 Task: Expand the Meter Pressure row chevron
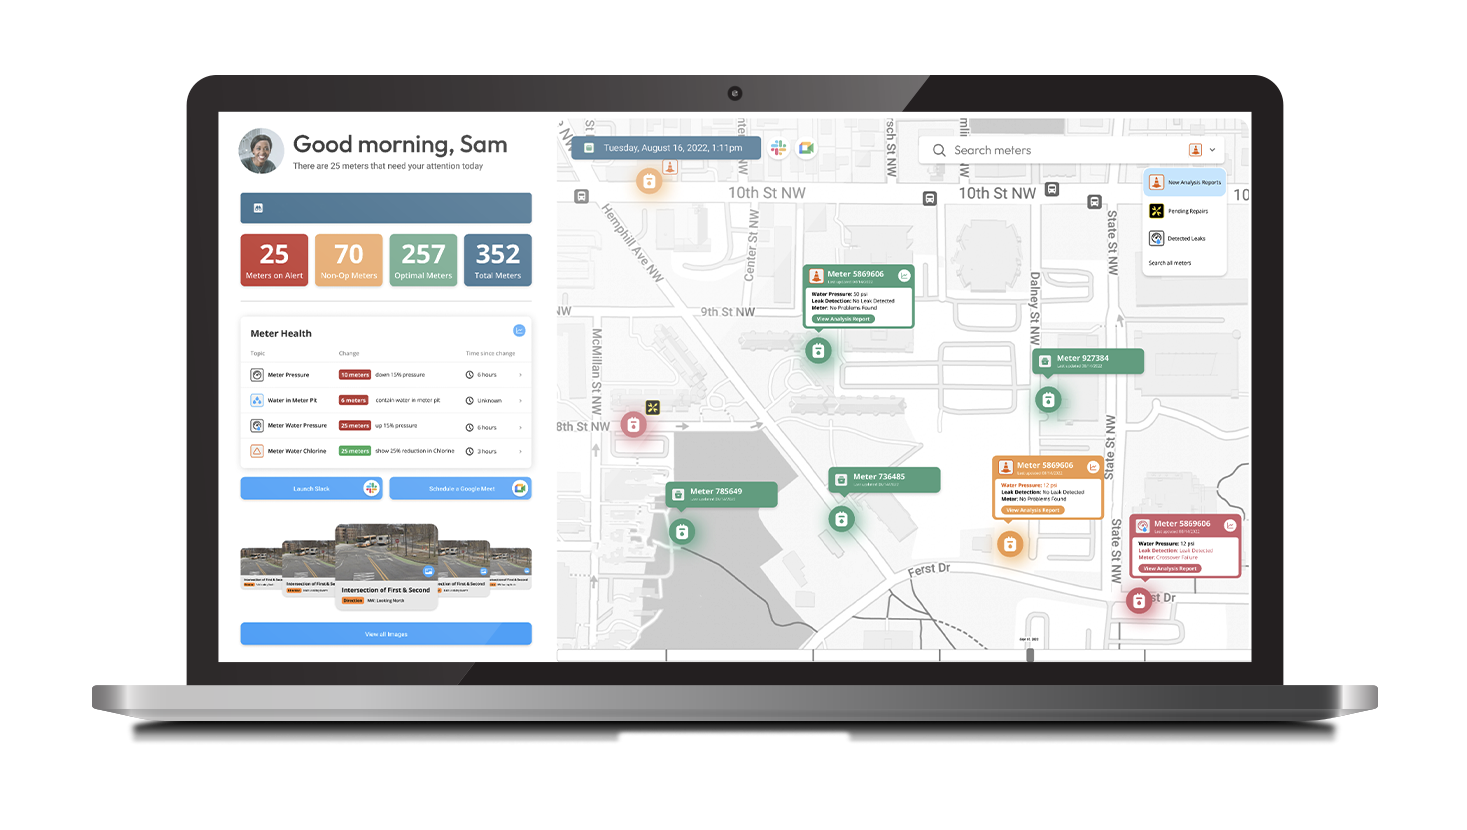pyautogui.click(x=520, y=375)
